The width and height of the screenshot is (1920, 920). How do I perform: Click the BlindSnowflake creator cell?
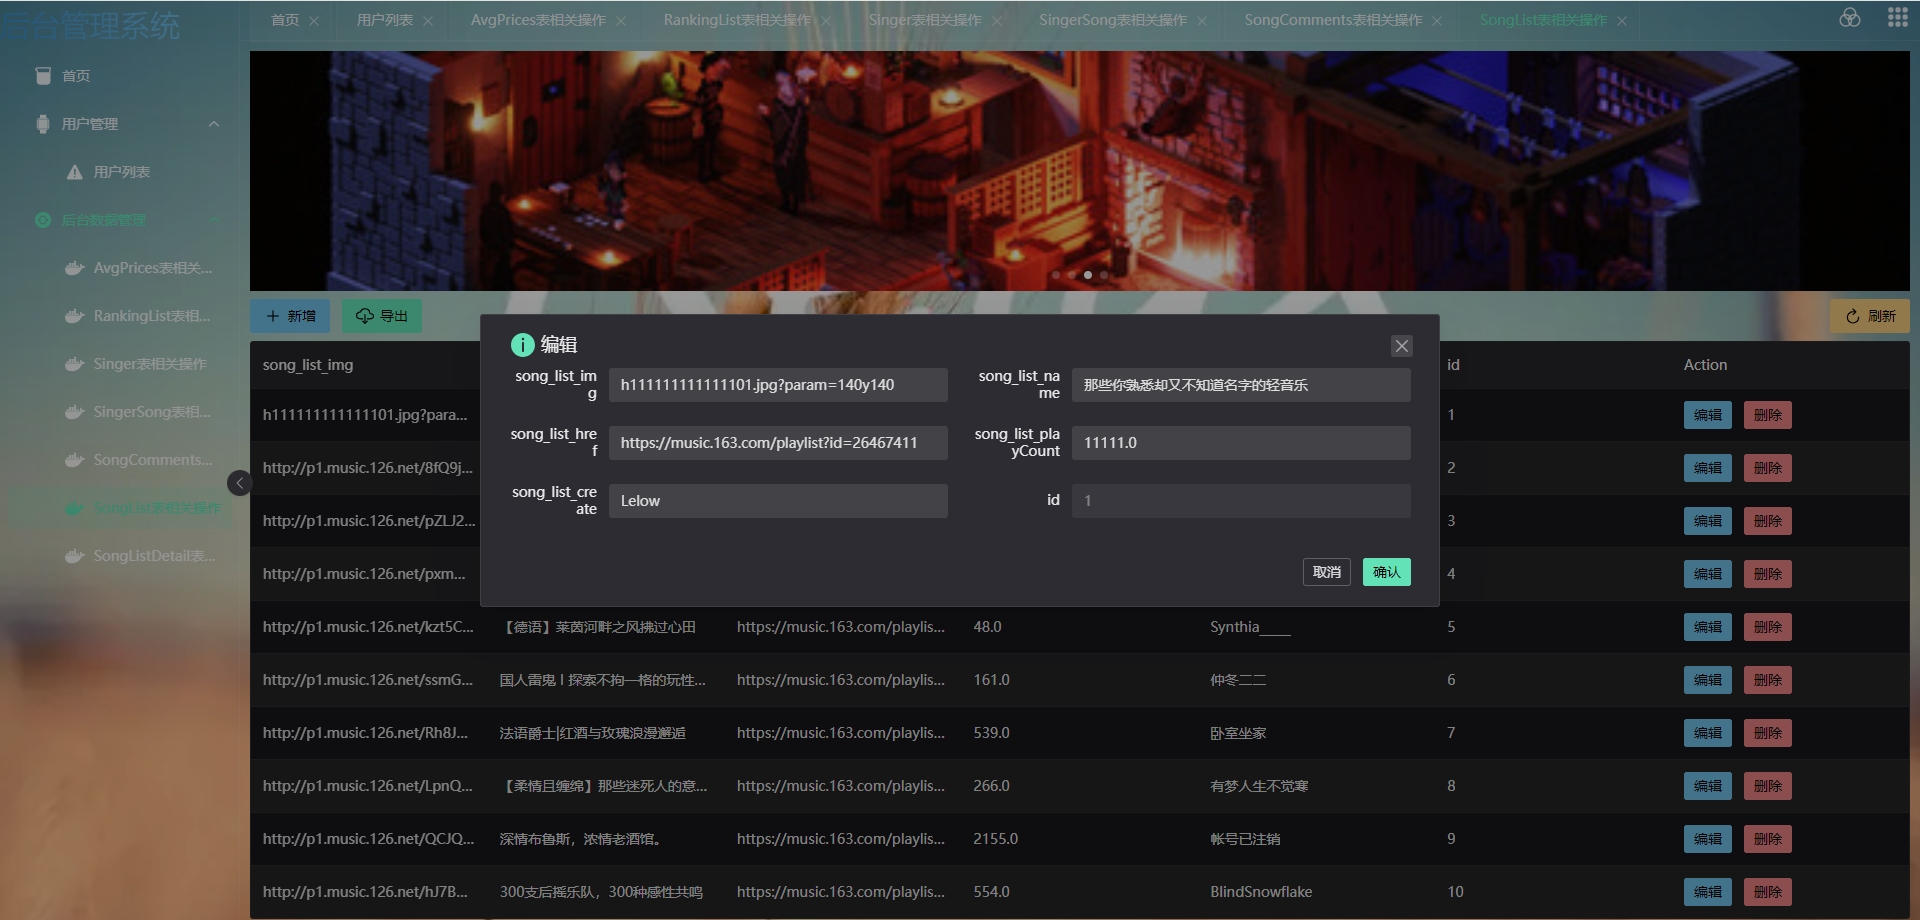1261,892
